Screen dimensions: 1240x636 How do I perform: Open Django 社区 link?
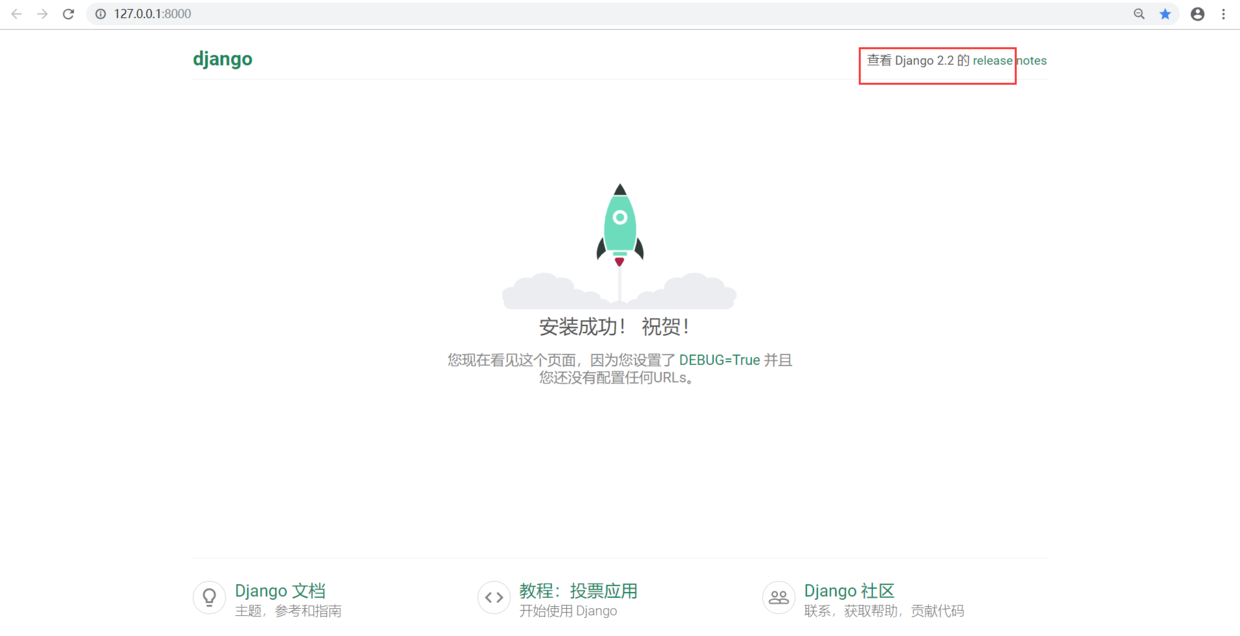tap(849, 591)
